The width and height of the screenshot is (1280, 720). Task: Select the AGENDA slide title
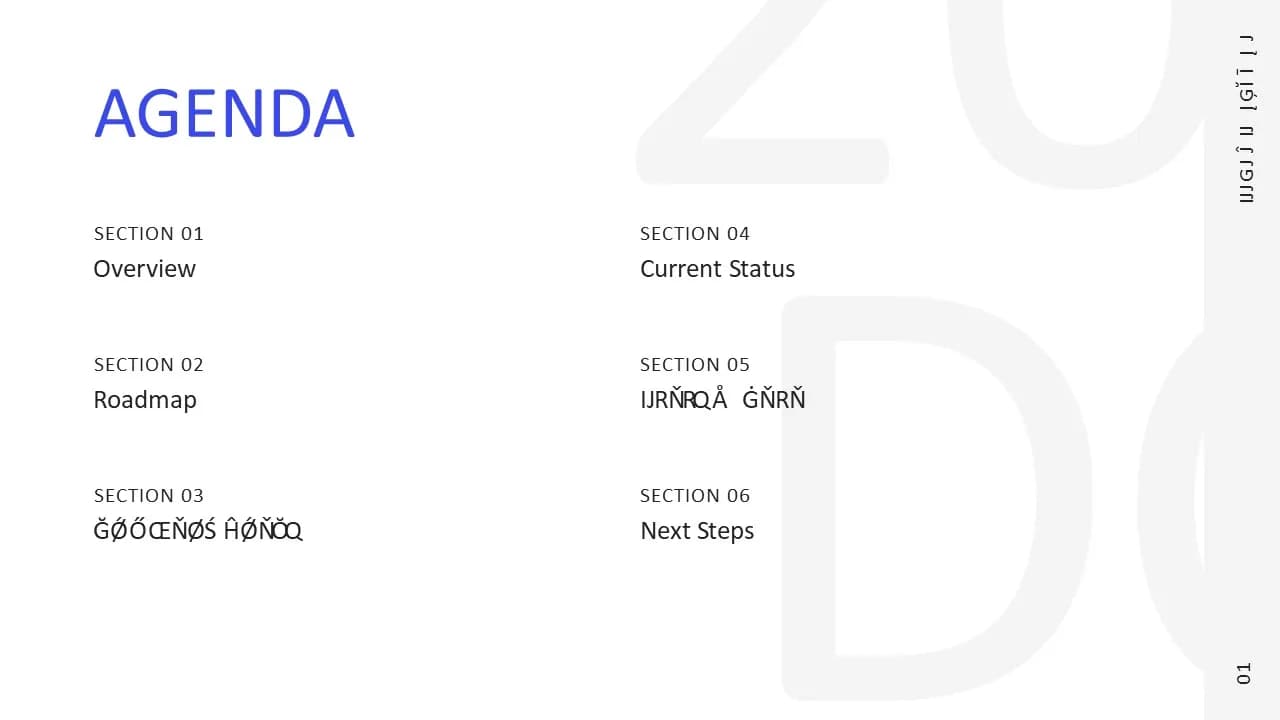click(x=224, y=113)
